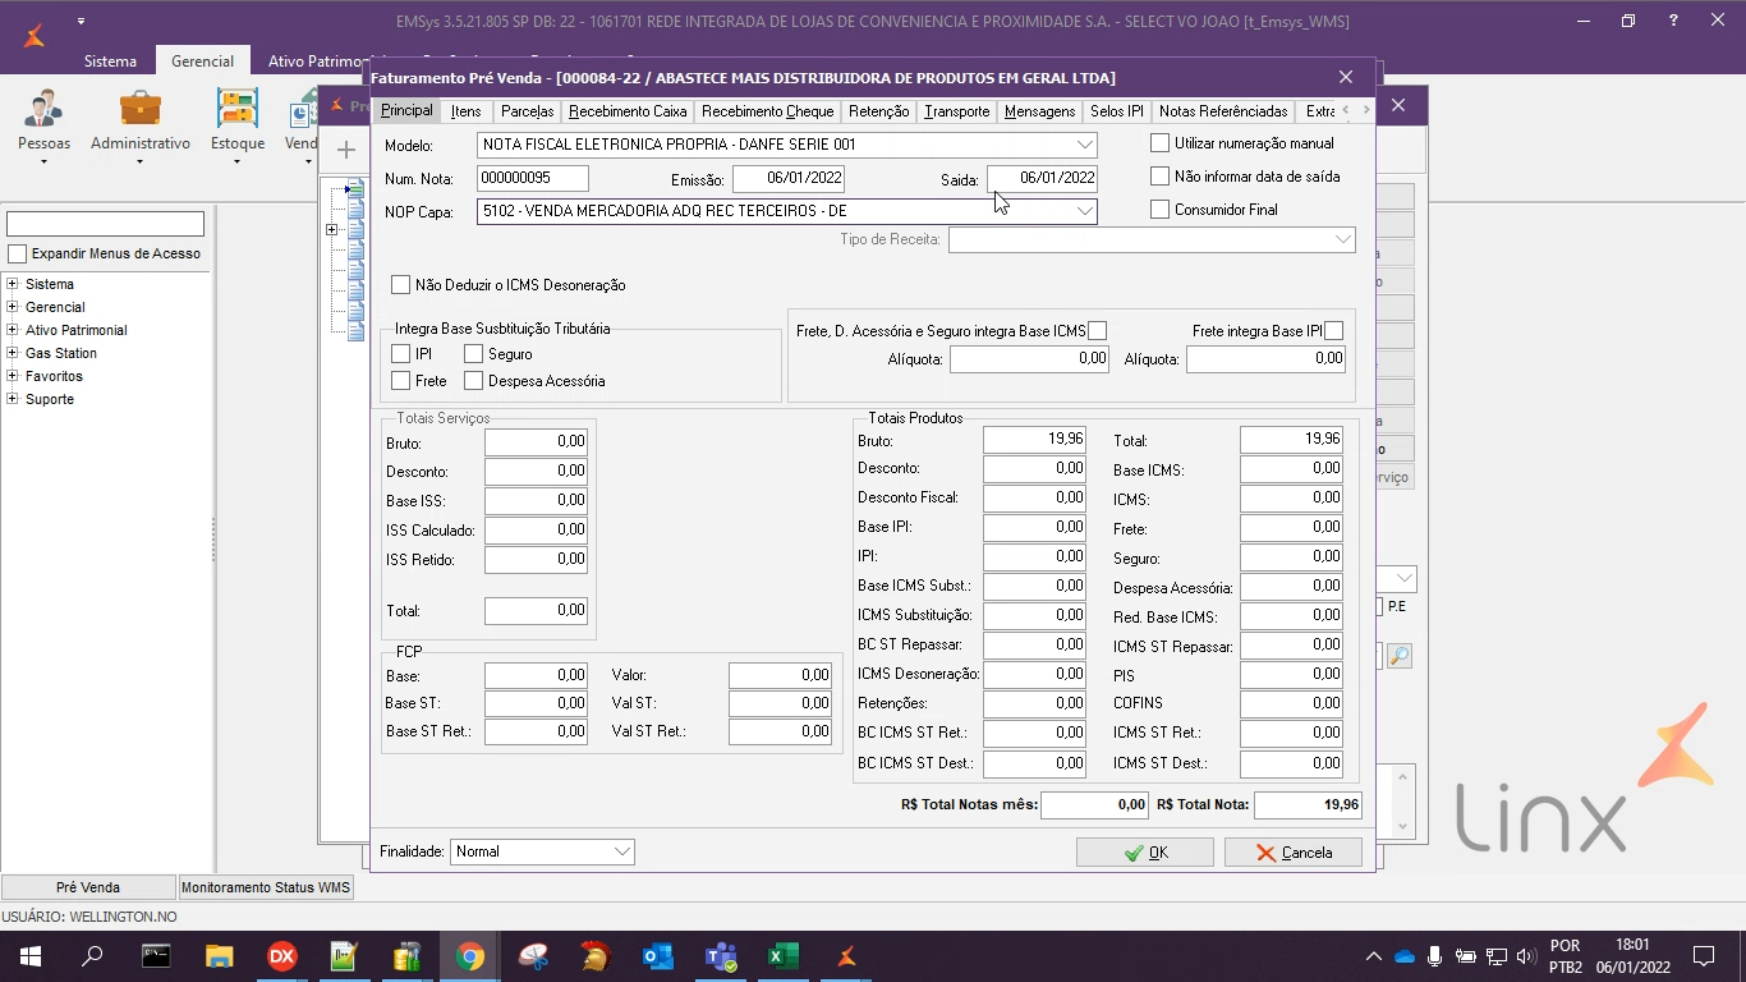Open the Modelo dropdown list
This screenshot has width=1746, height=982.
[1084, 145]
